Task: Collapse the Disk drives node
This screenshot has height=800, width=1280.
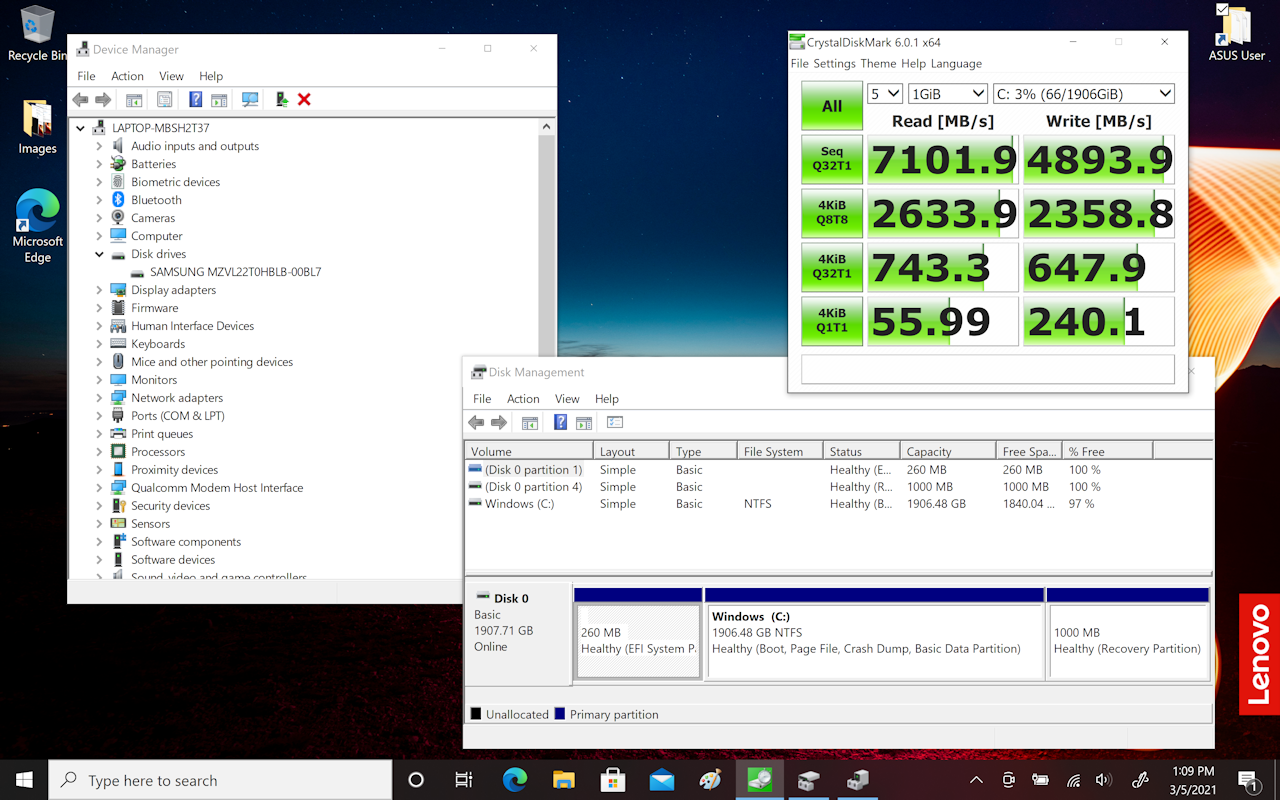Action: click(99, 254)
